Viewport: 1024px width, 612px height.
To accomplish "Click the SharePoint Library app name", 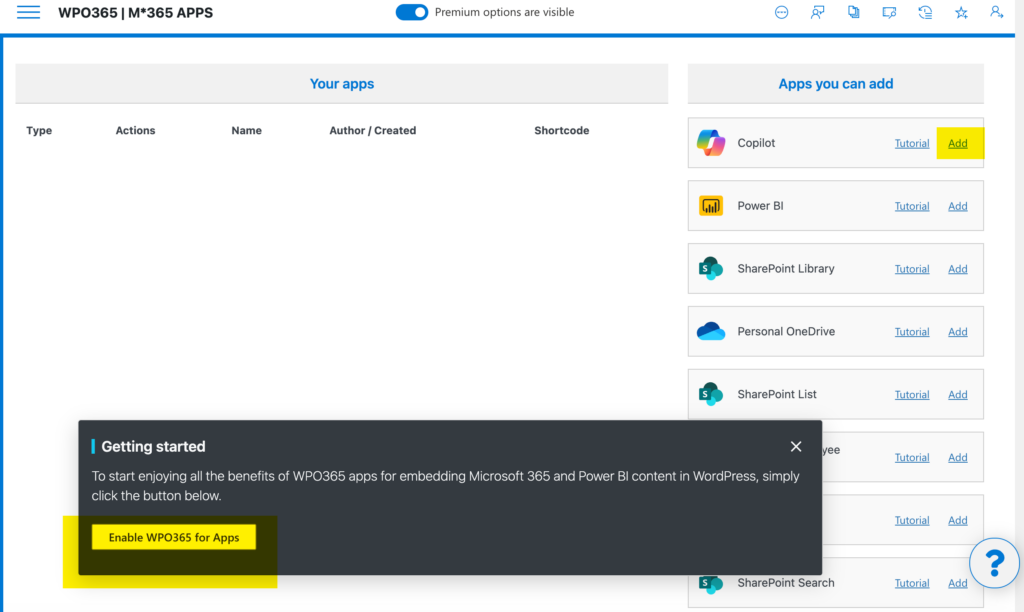I will coord(786,268).
